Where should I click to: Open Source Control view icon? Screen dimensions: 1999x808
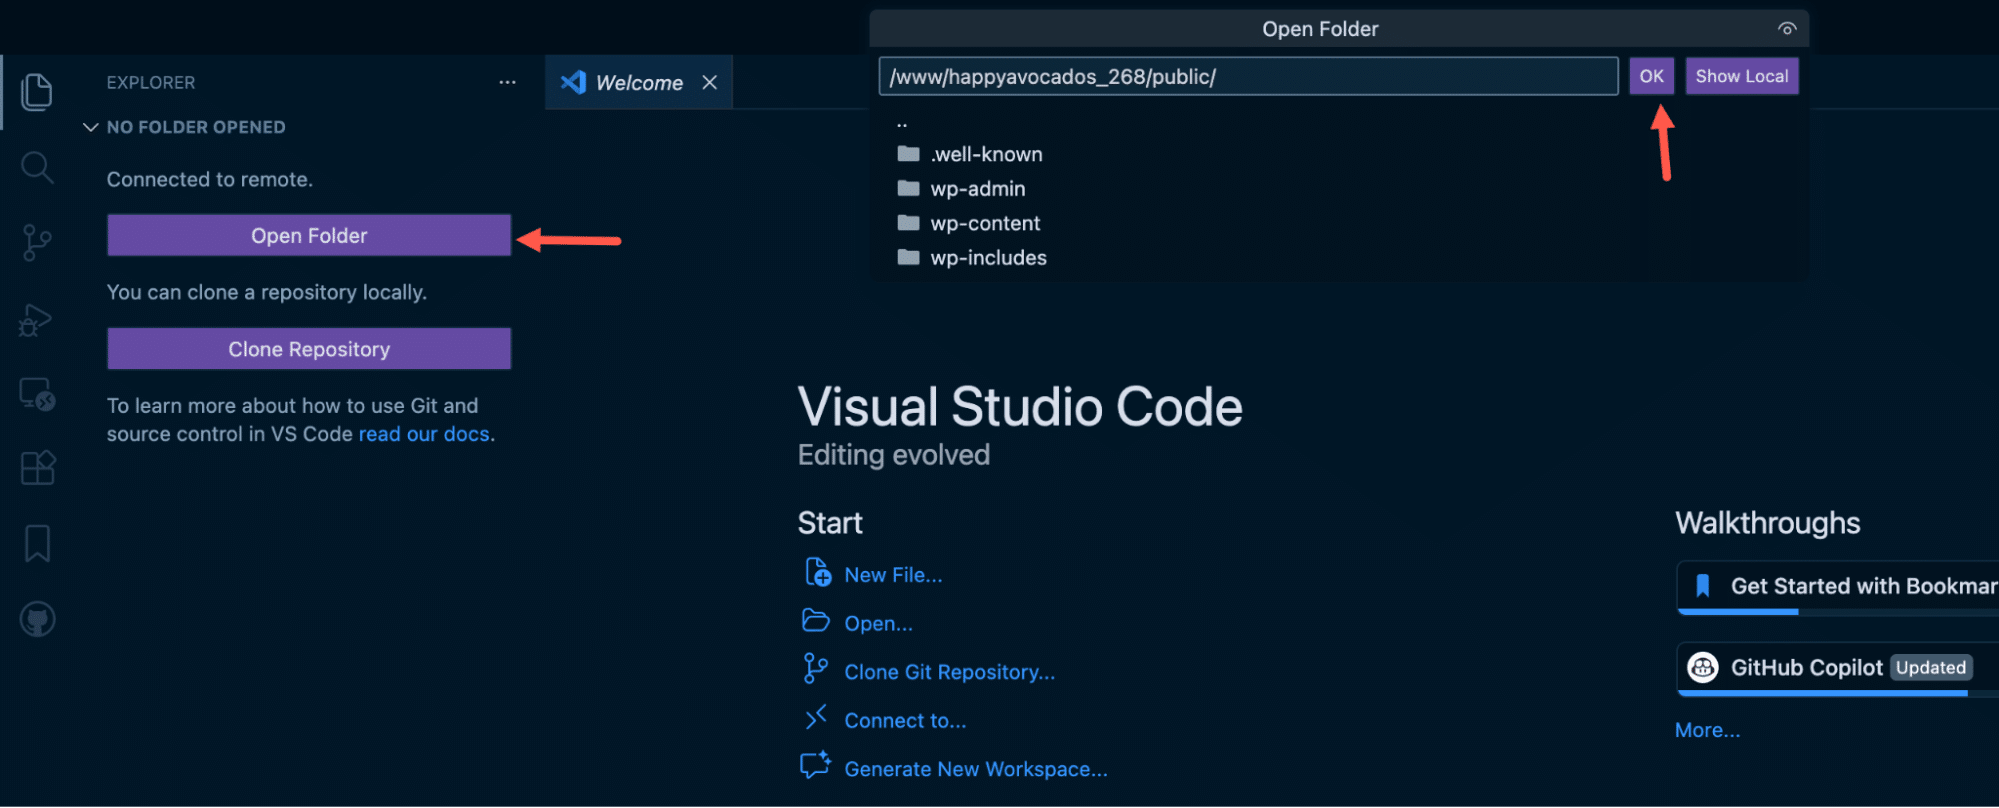37,243
